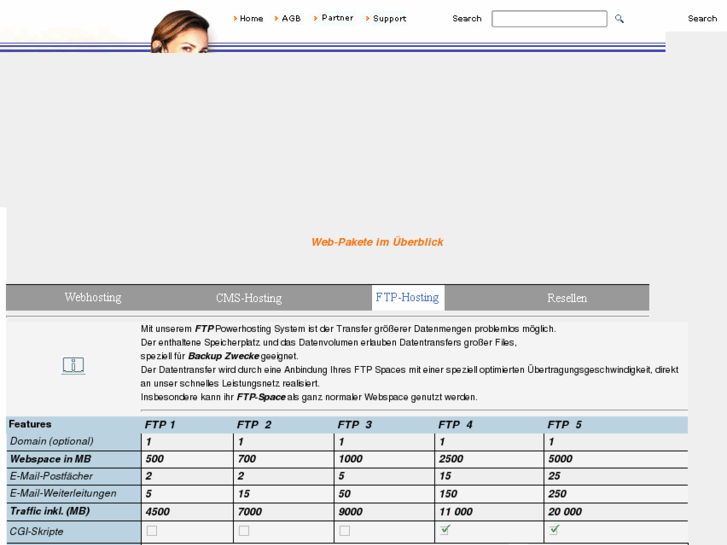The height and width of the screenshot is (545, 727).
Task: Click traffic value 9000
Action: pyautogui.click(x=351, y=512)
